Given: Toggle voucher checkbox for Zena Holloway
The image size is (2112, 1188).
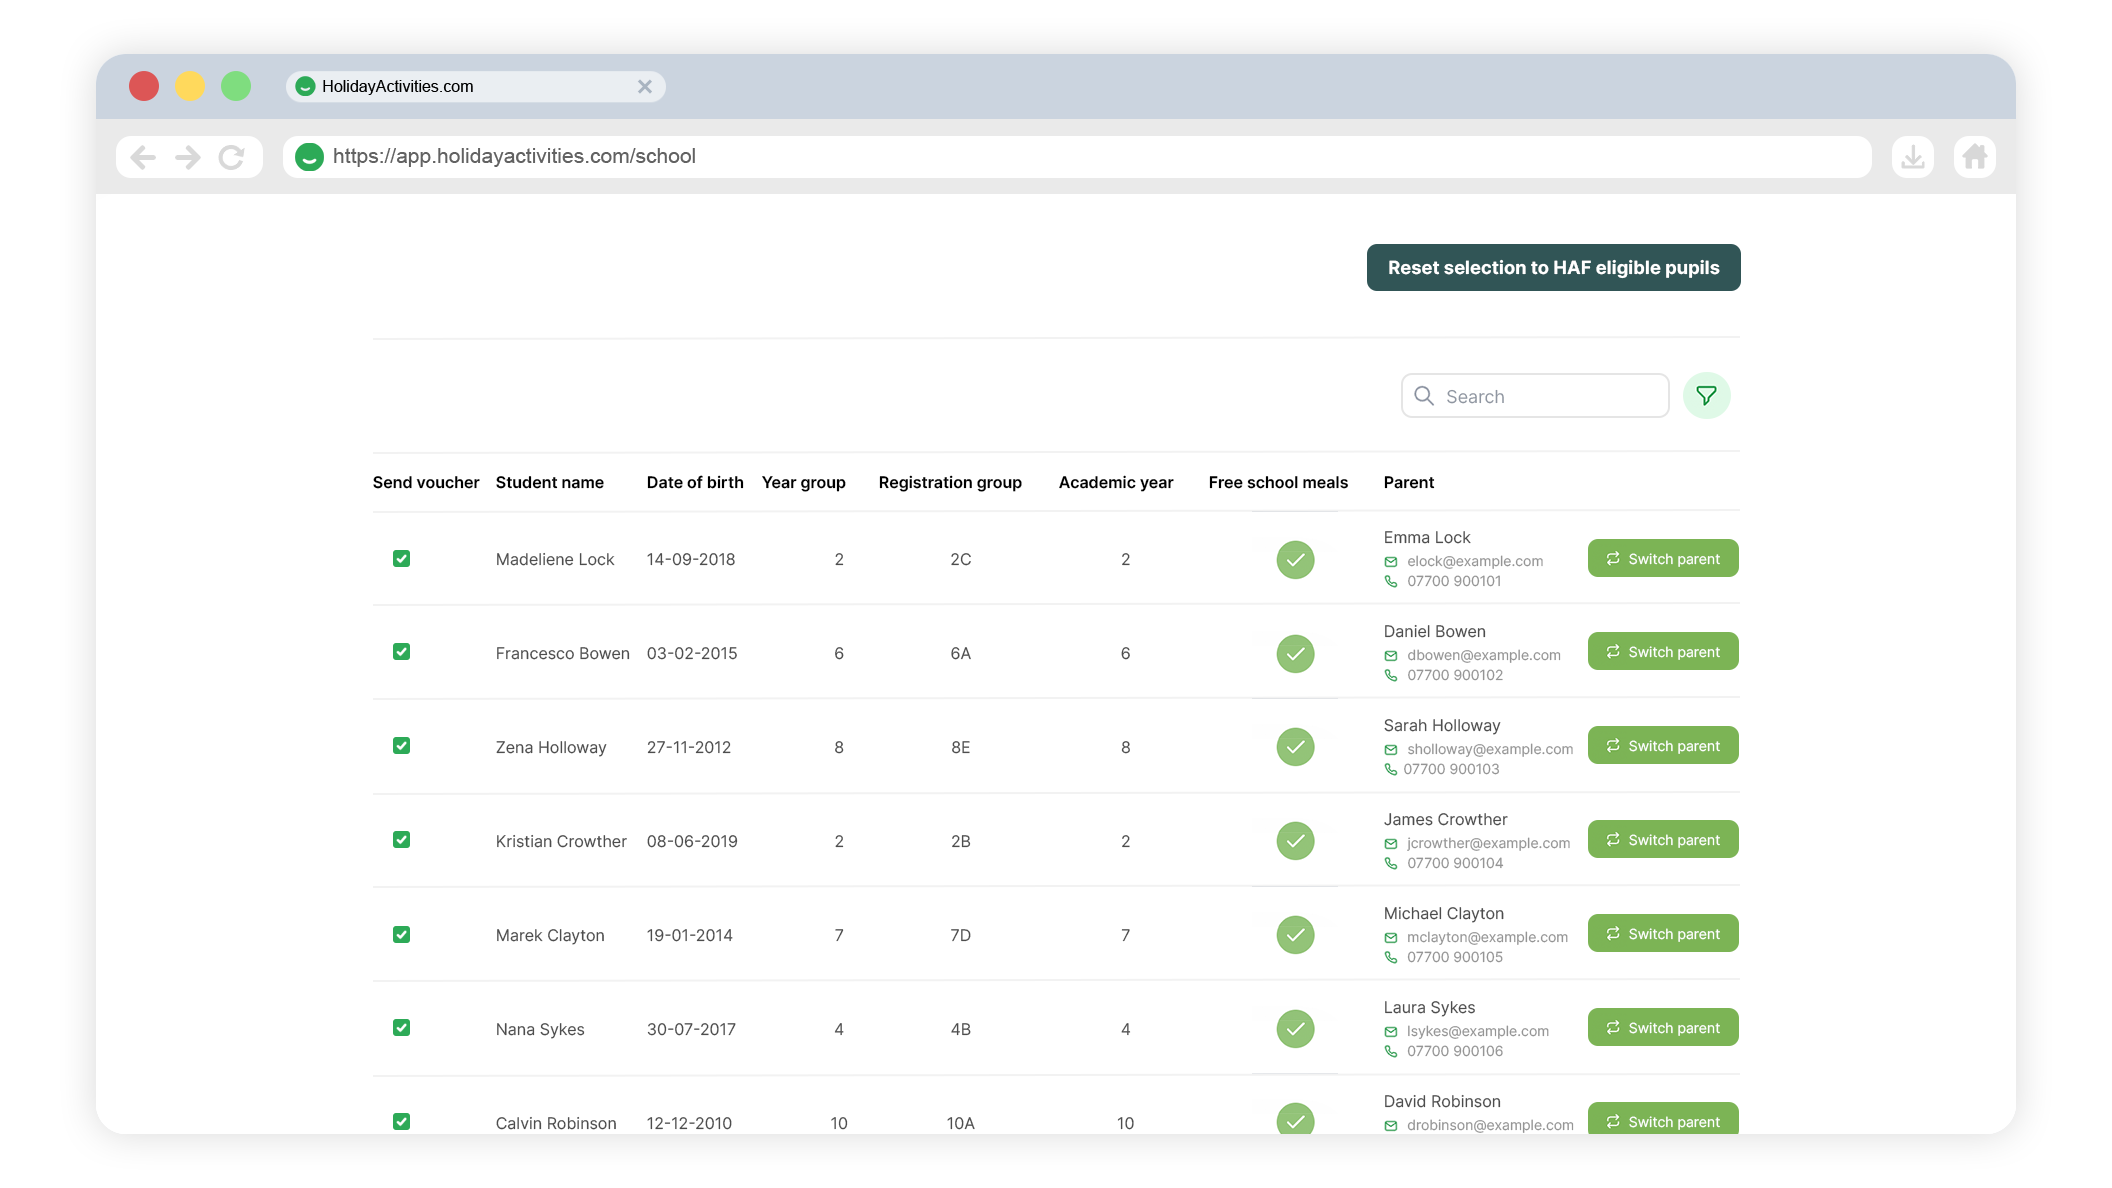Looking at the screenshot, I should coord(401,746).
